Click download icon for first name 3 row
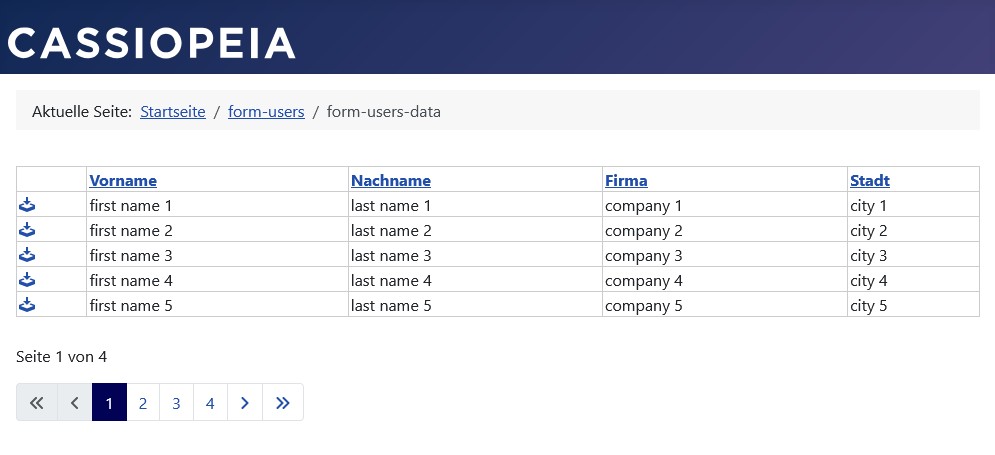Viewport: 995px width, 455px height. tap(27, 255)
